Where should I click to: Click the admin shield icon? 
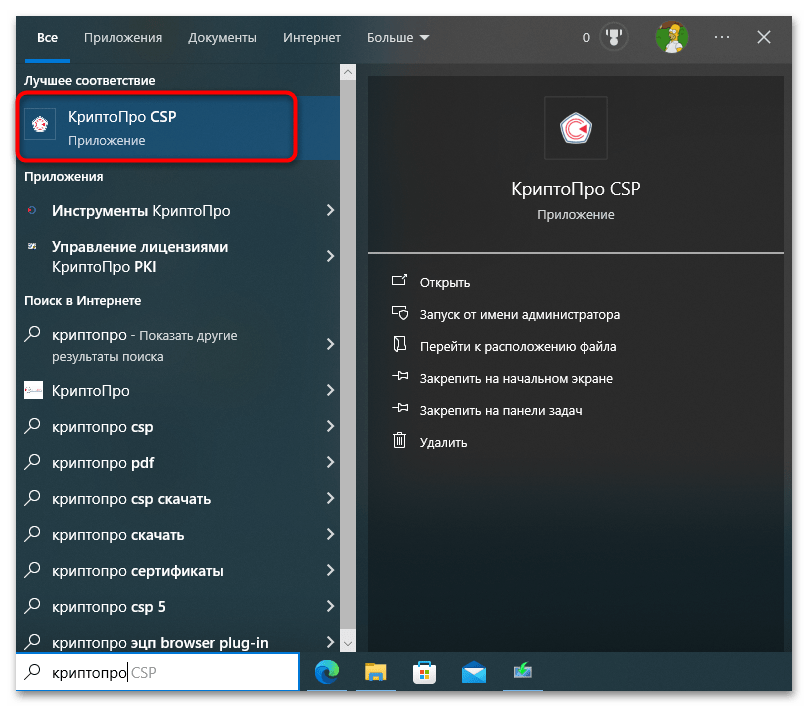[400, 313]
